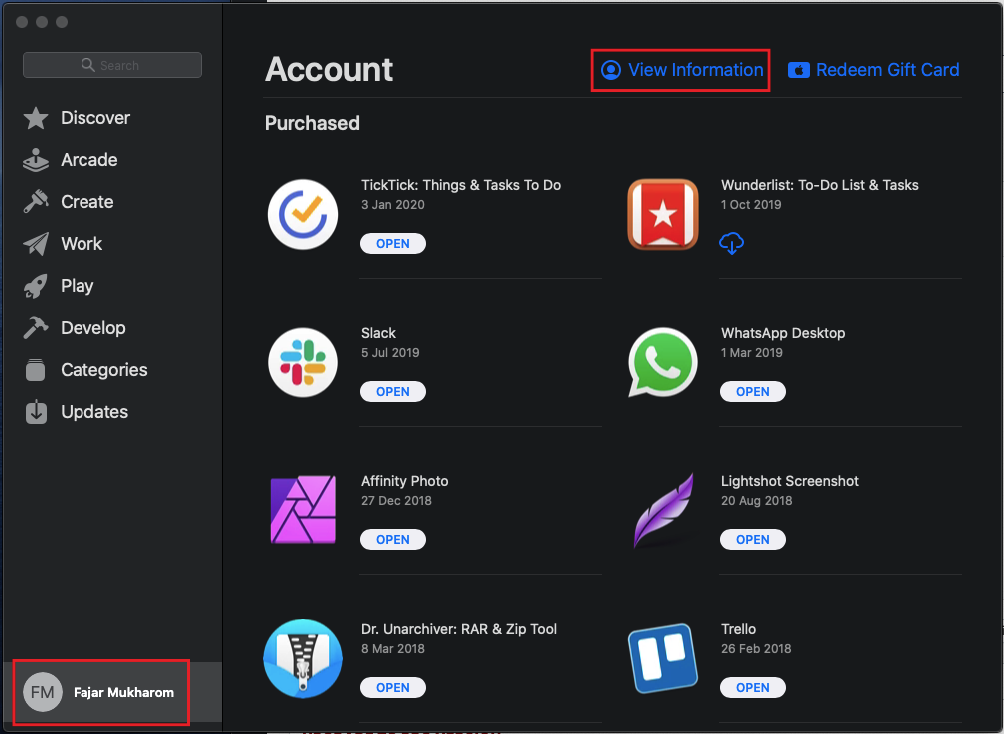Click the FM profile avatar
This screenshot has width=1004, height=734.
coord(43,692)
